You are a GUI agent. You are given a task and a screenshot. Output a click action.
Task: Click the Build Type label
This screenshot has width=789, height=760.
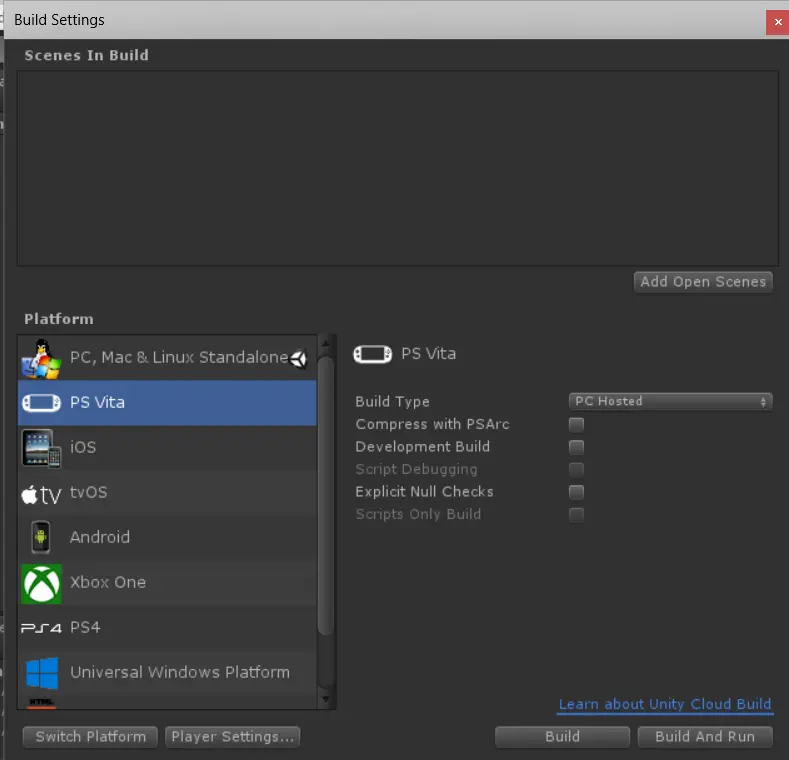click(392, 402)
